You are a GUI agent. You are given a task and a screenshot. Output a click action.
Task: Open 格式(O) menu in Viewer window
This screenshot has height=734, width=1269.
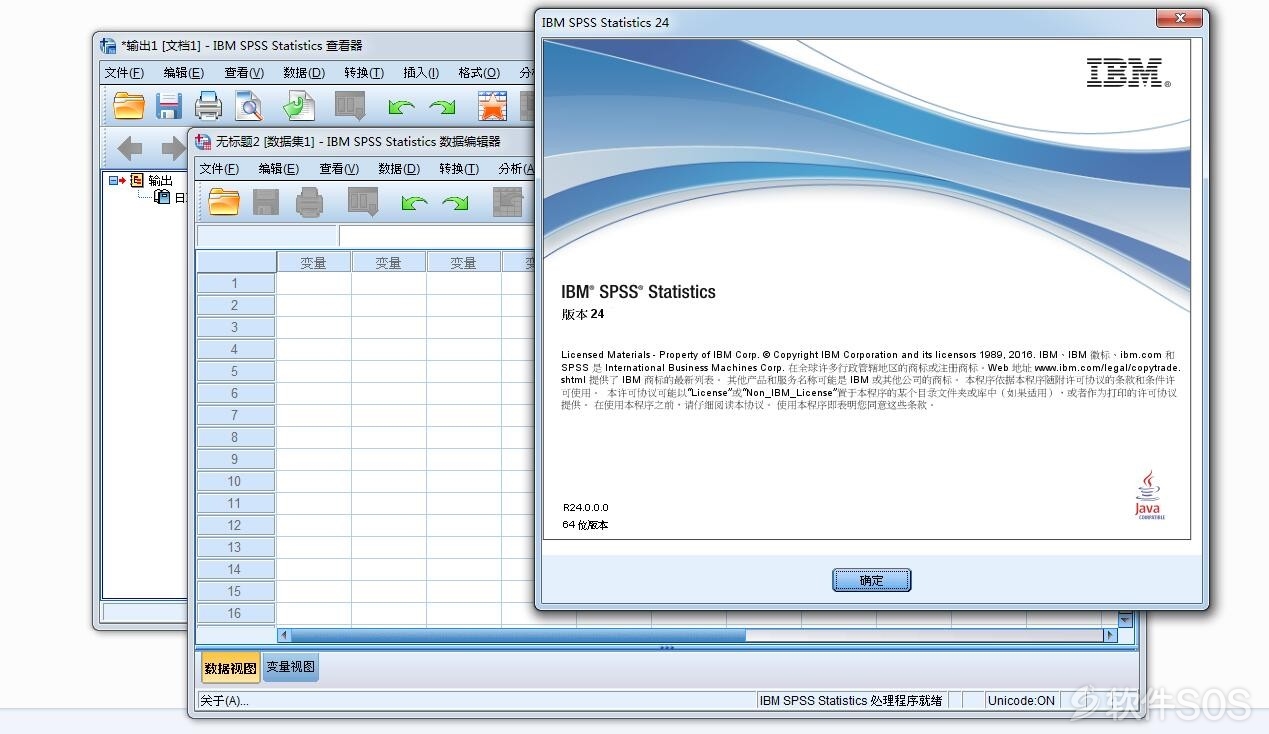479,73
